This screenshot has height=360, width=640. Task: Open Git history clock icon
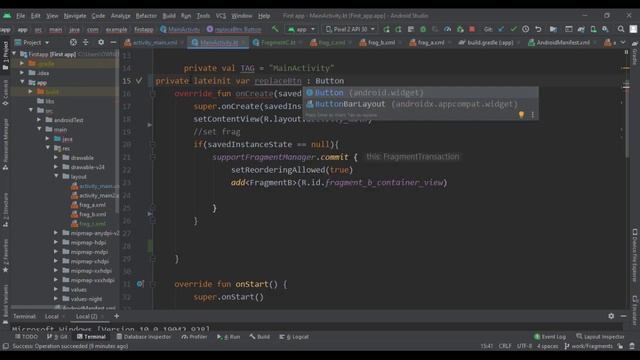pyautogui.click(x=526, y=29)
